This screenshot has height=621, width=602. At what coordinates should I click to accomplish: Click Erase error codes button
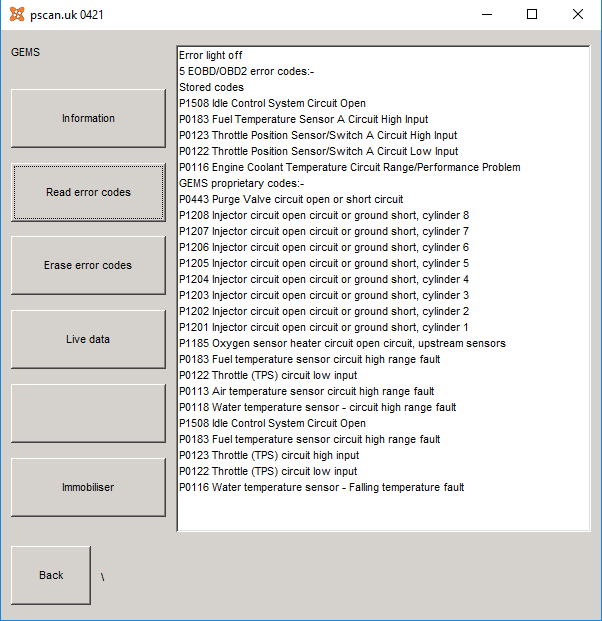coord(88,265)
